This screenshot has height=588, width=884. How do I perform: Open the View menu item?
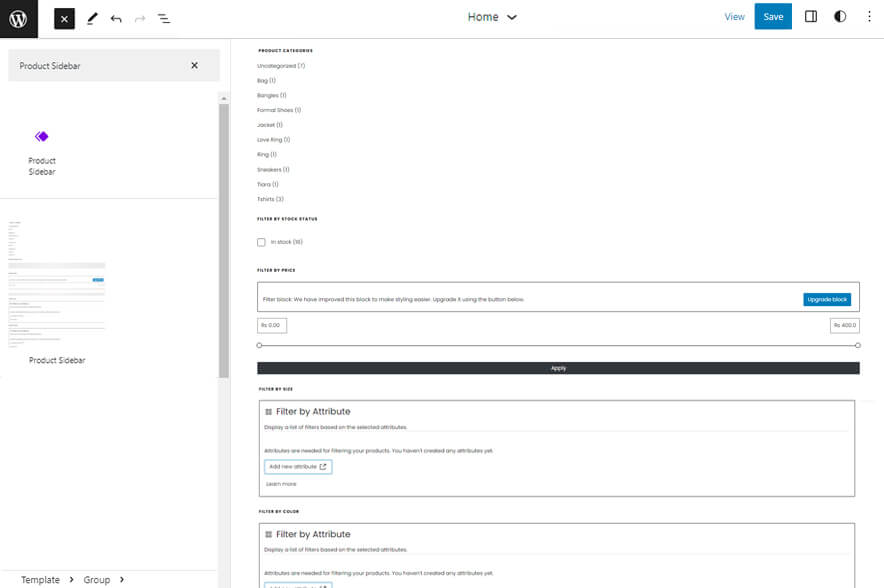click(x=734, y=16)
